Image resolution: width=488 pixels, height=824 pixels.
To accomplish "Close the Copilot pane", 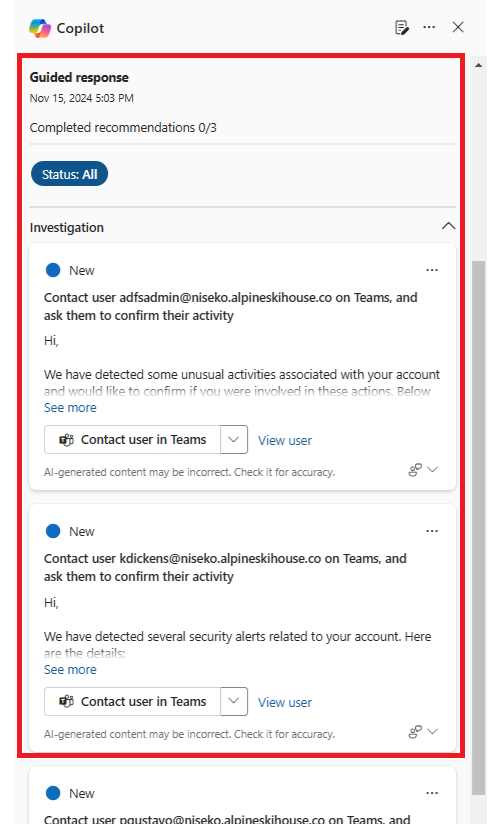I will tap(458, 27).
